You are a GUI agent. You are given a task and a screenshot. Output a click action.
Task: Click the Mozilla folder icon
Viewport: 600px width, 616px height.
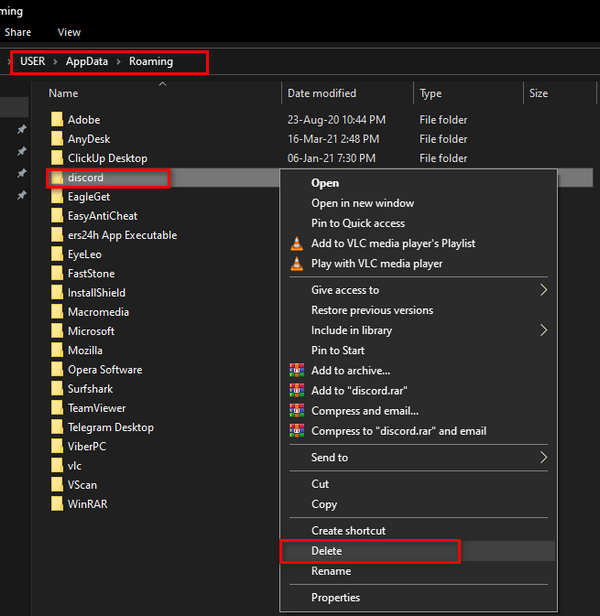(57, 350)
